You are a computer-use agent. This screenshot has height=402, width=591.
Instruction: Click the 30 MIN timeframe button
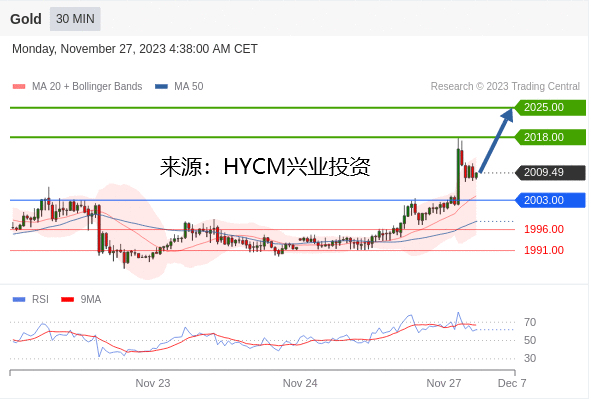tap(75, 18)
